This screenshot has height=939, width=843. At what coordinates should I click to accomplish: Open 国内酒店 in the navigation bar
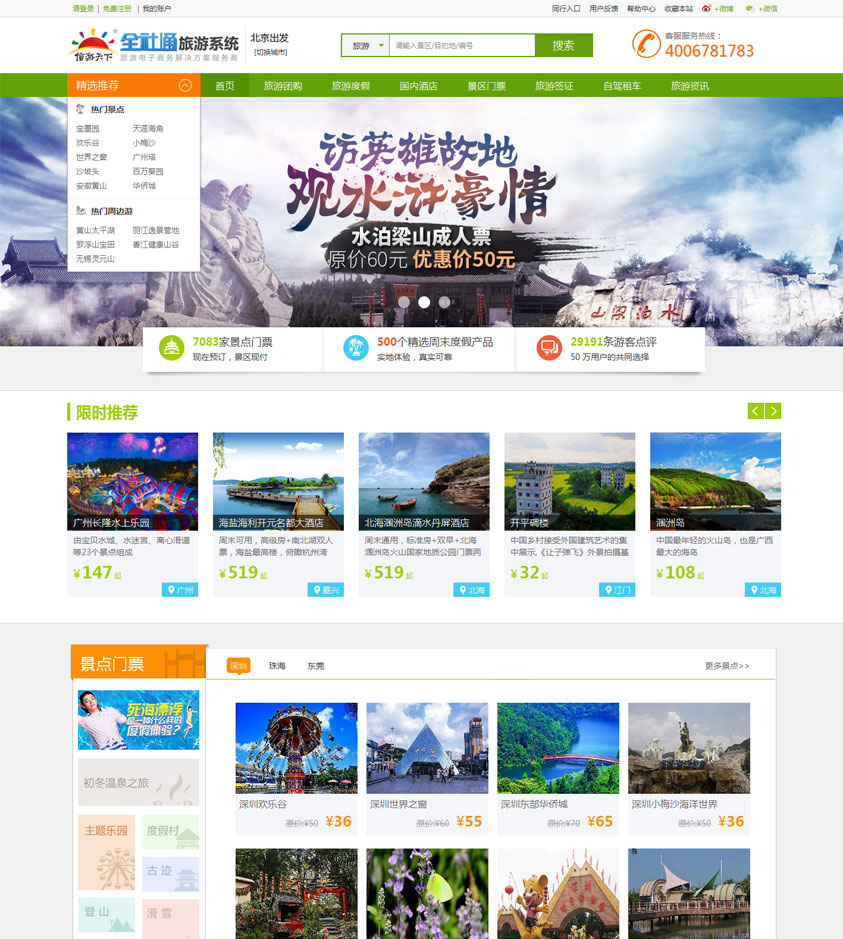tap(418, 86)
